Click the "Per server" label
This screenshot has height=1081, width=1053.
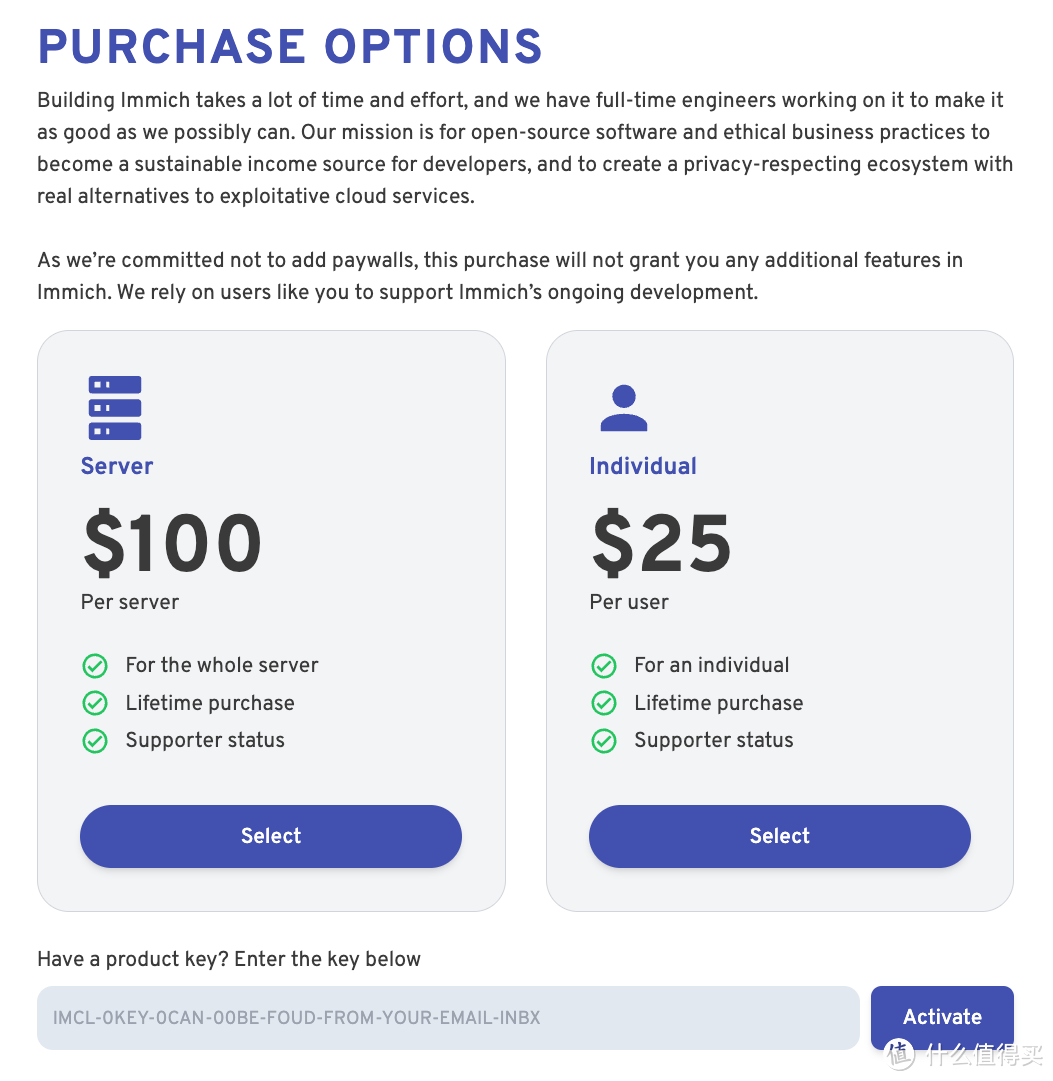point(130,602)
